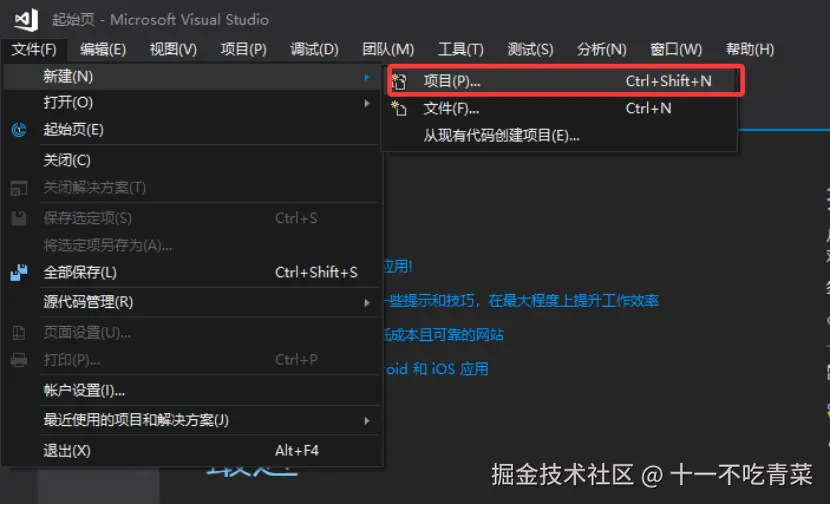The width and height of the screenshot is (830, 505).
Task: Open the 调试(D) menu
Action: point(314,50)
